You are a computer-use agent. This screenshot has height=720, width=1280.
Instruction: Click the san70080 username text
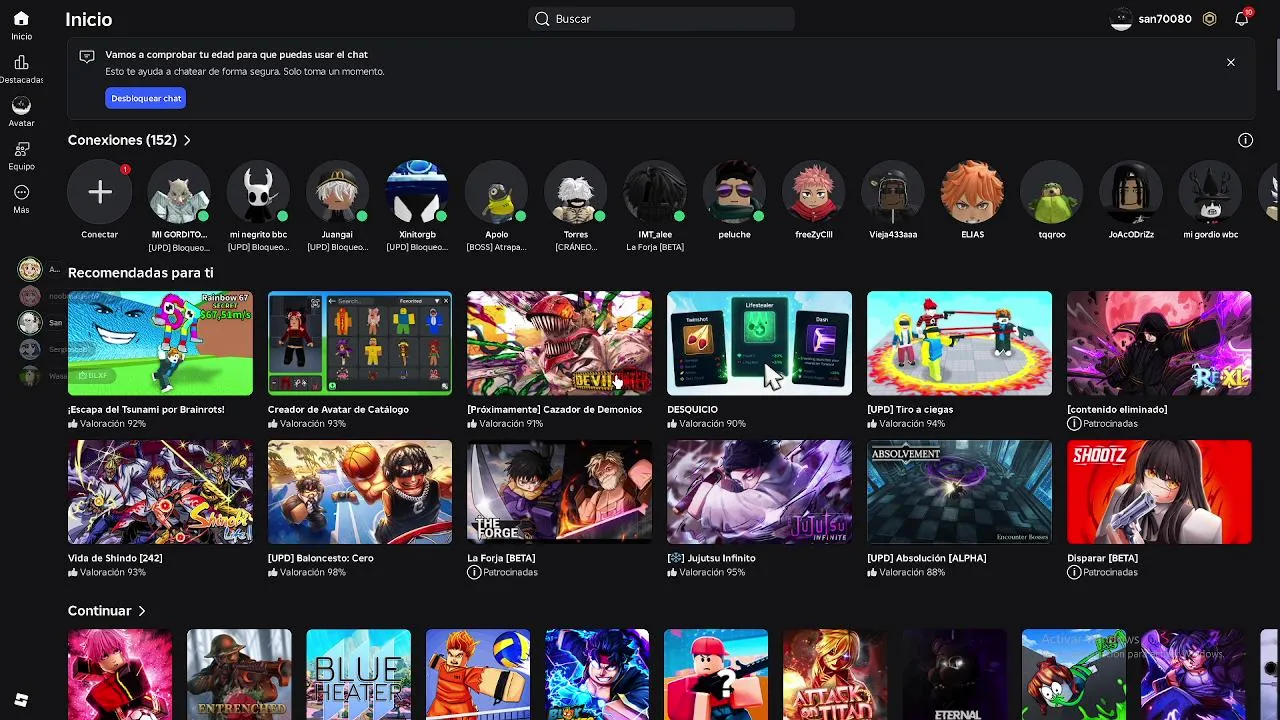pyautogui.click(x=1165, y=19)
